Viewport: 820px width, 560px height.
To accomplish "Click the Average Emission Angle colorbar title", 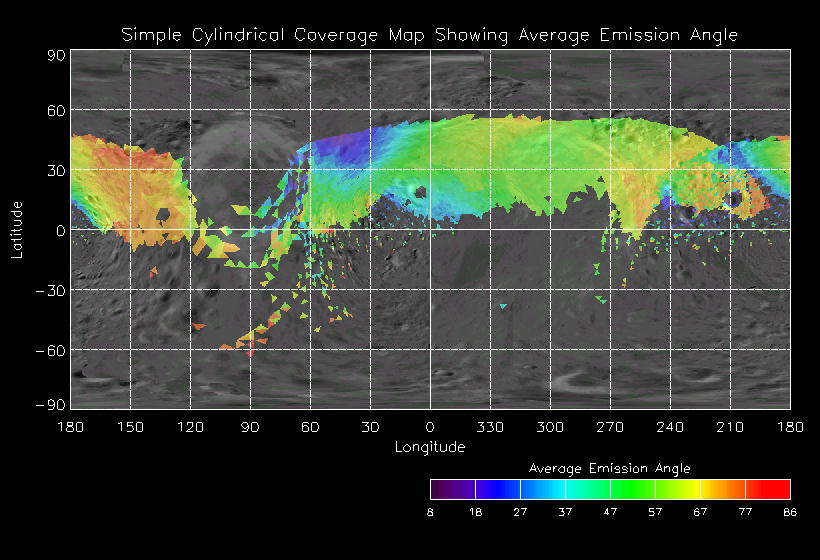I will [x=609, y=468].
